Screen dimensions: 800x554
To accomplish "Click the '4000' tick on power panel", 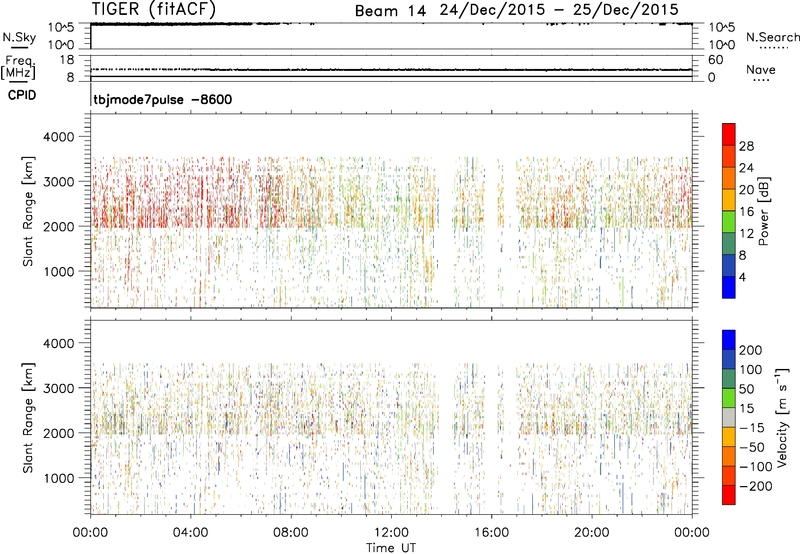I will click(59, 137).
